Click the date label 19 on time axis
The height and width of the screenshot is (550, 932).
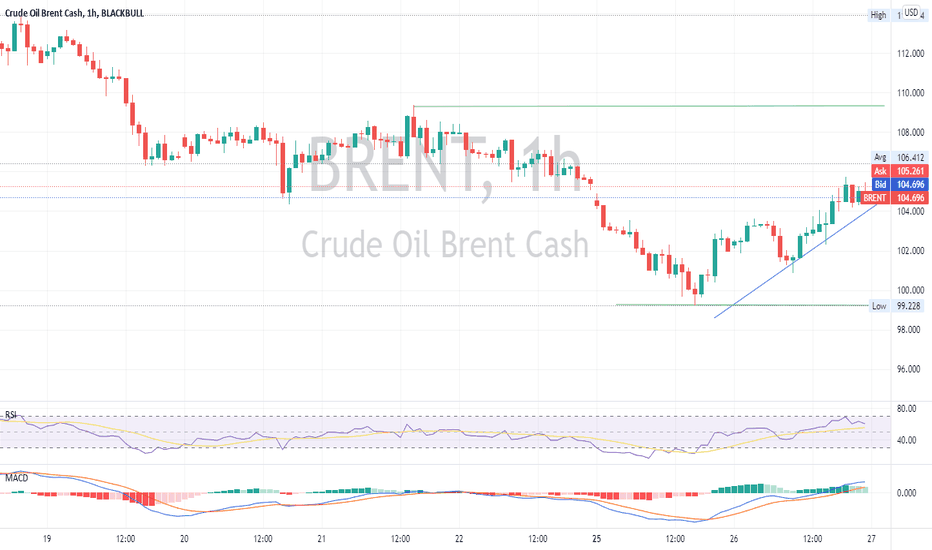pyautogui.click(x=47, y=539)
